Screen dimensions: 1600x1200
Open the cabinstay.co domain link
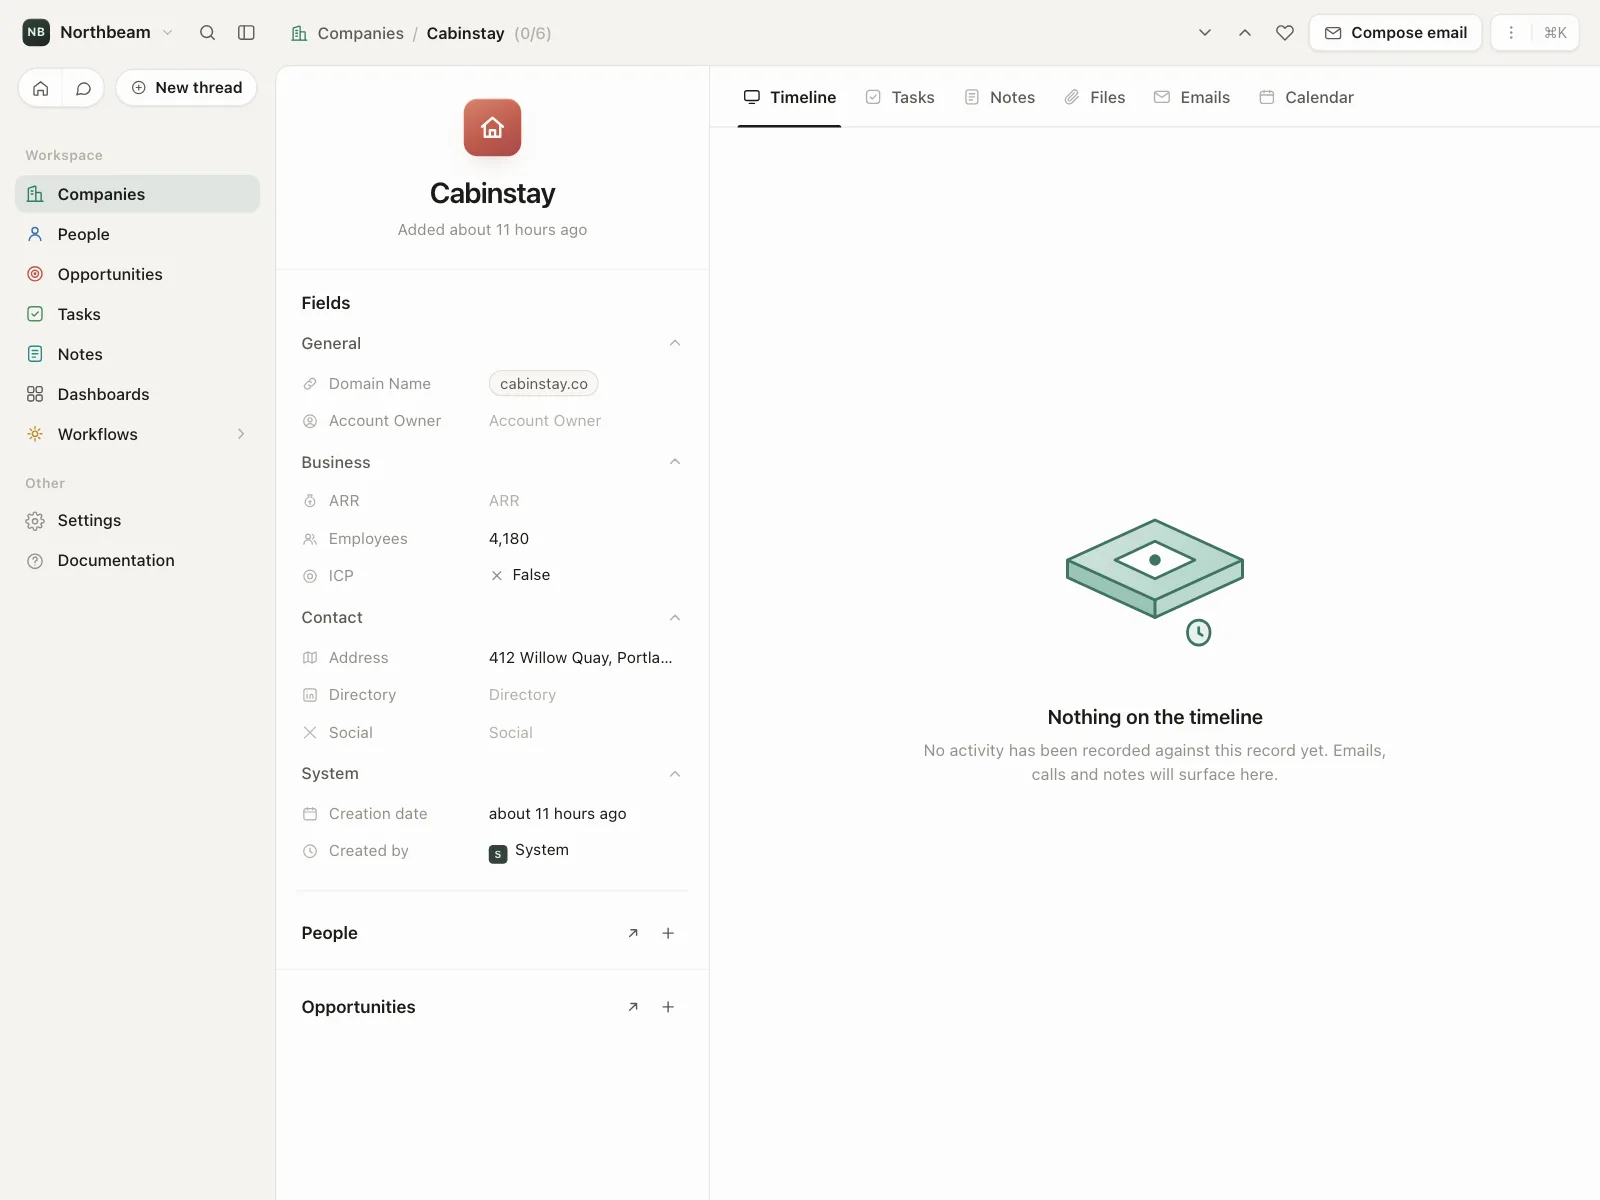point(544,384)
